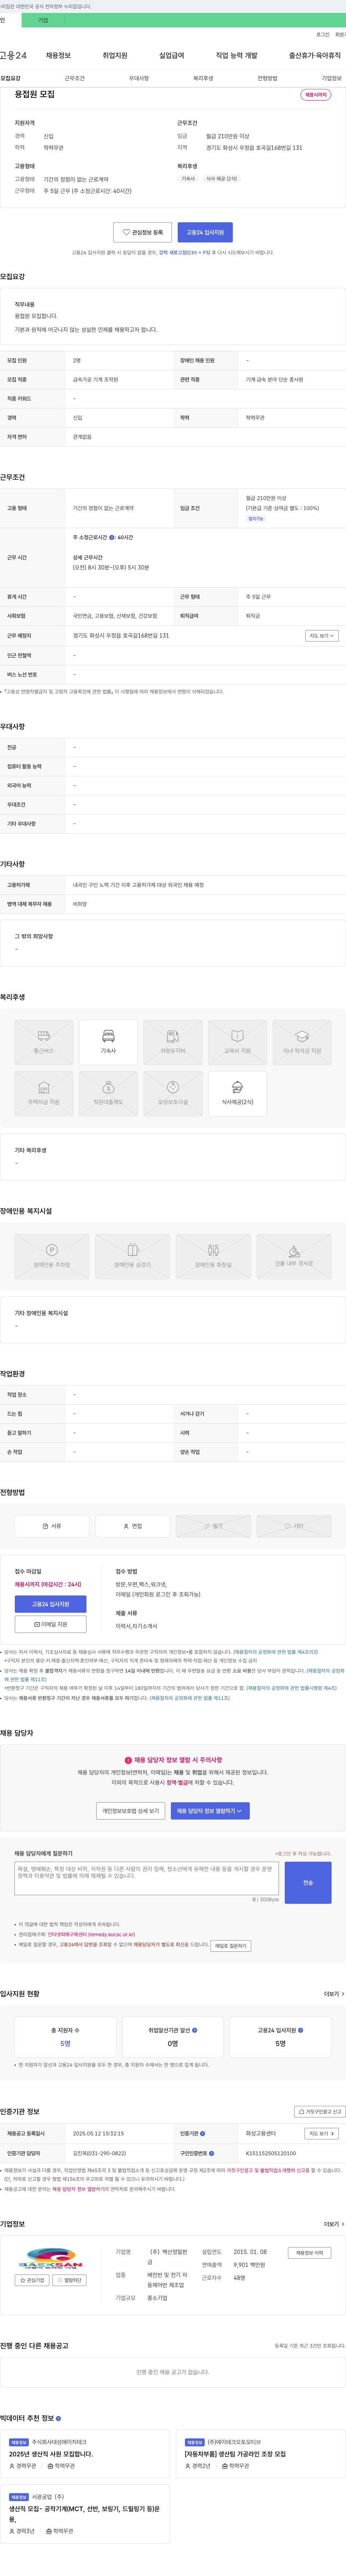Image resolution: width=346 pixels, height=2576 pixels.
Task: Click 개인정보보호법 상세 보기 button
Action: point(131,1810)
